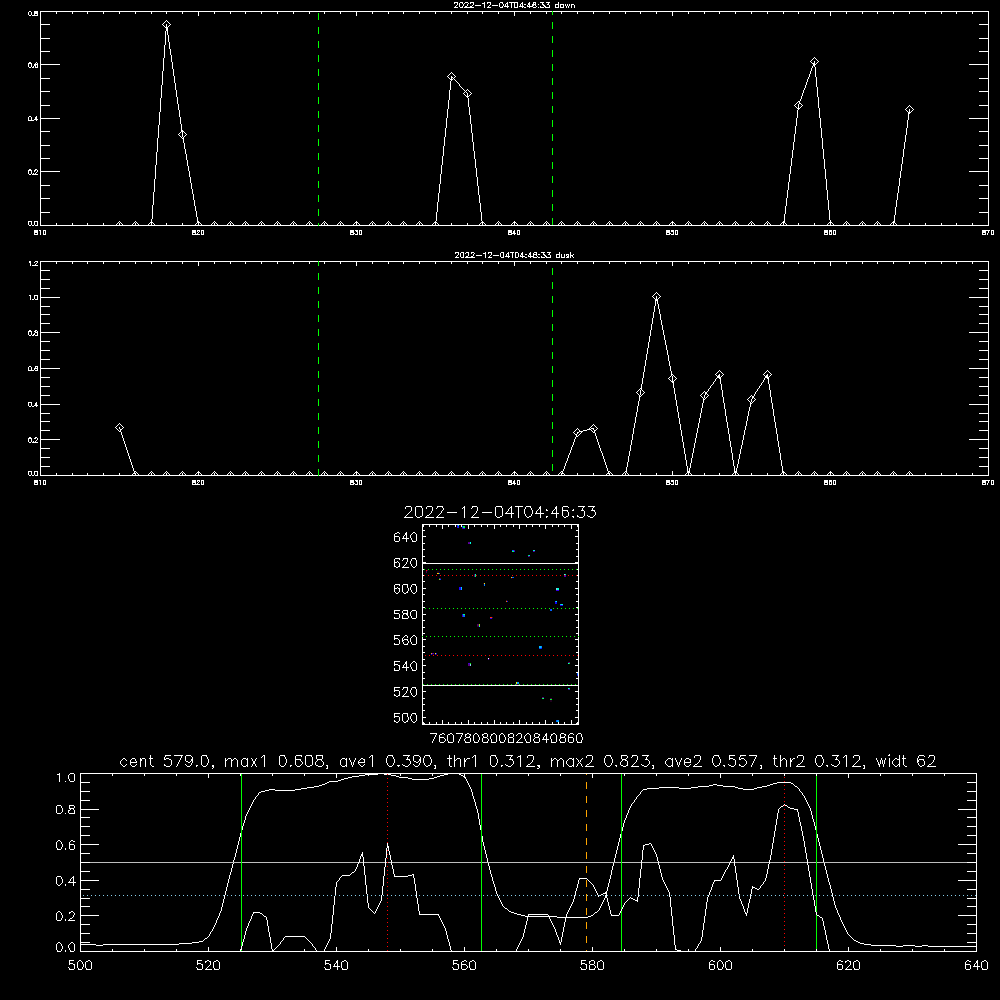This screenshot has width=1000, height=1000.
Task: Select 'max1 0.608' in the bottom plot title
Action: click(x=276, y=761)
